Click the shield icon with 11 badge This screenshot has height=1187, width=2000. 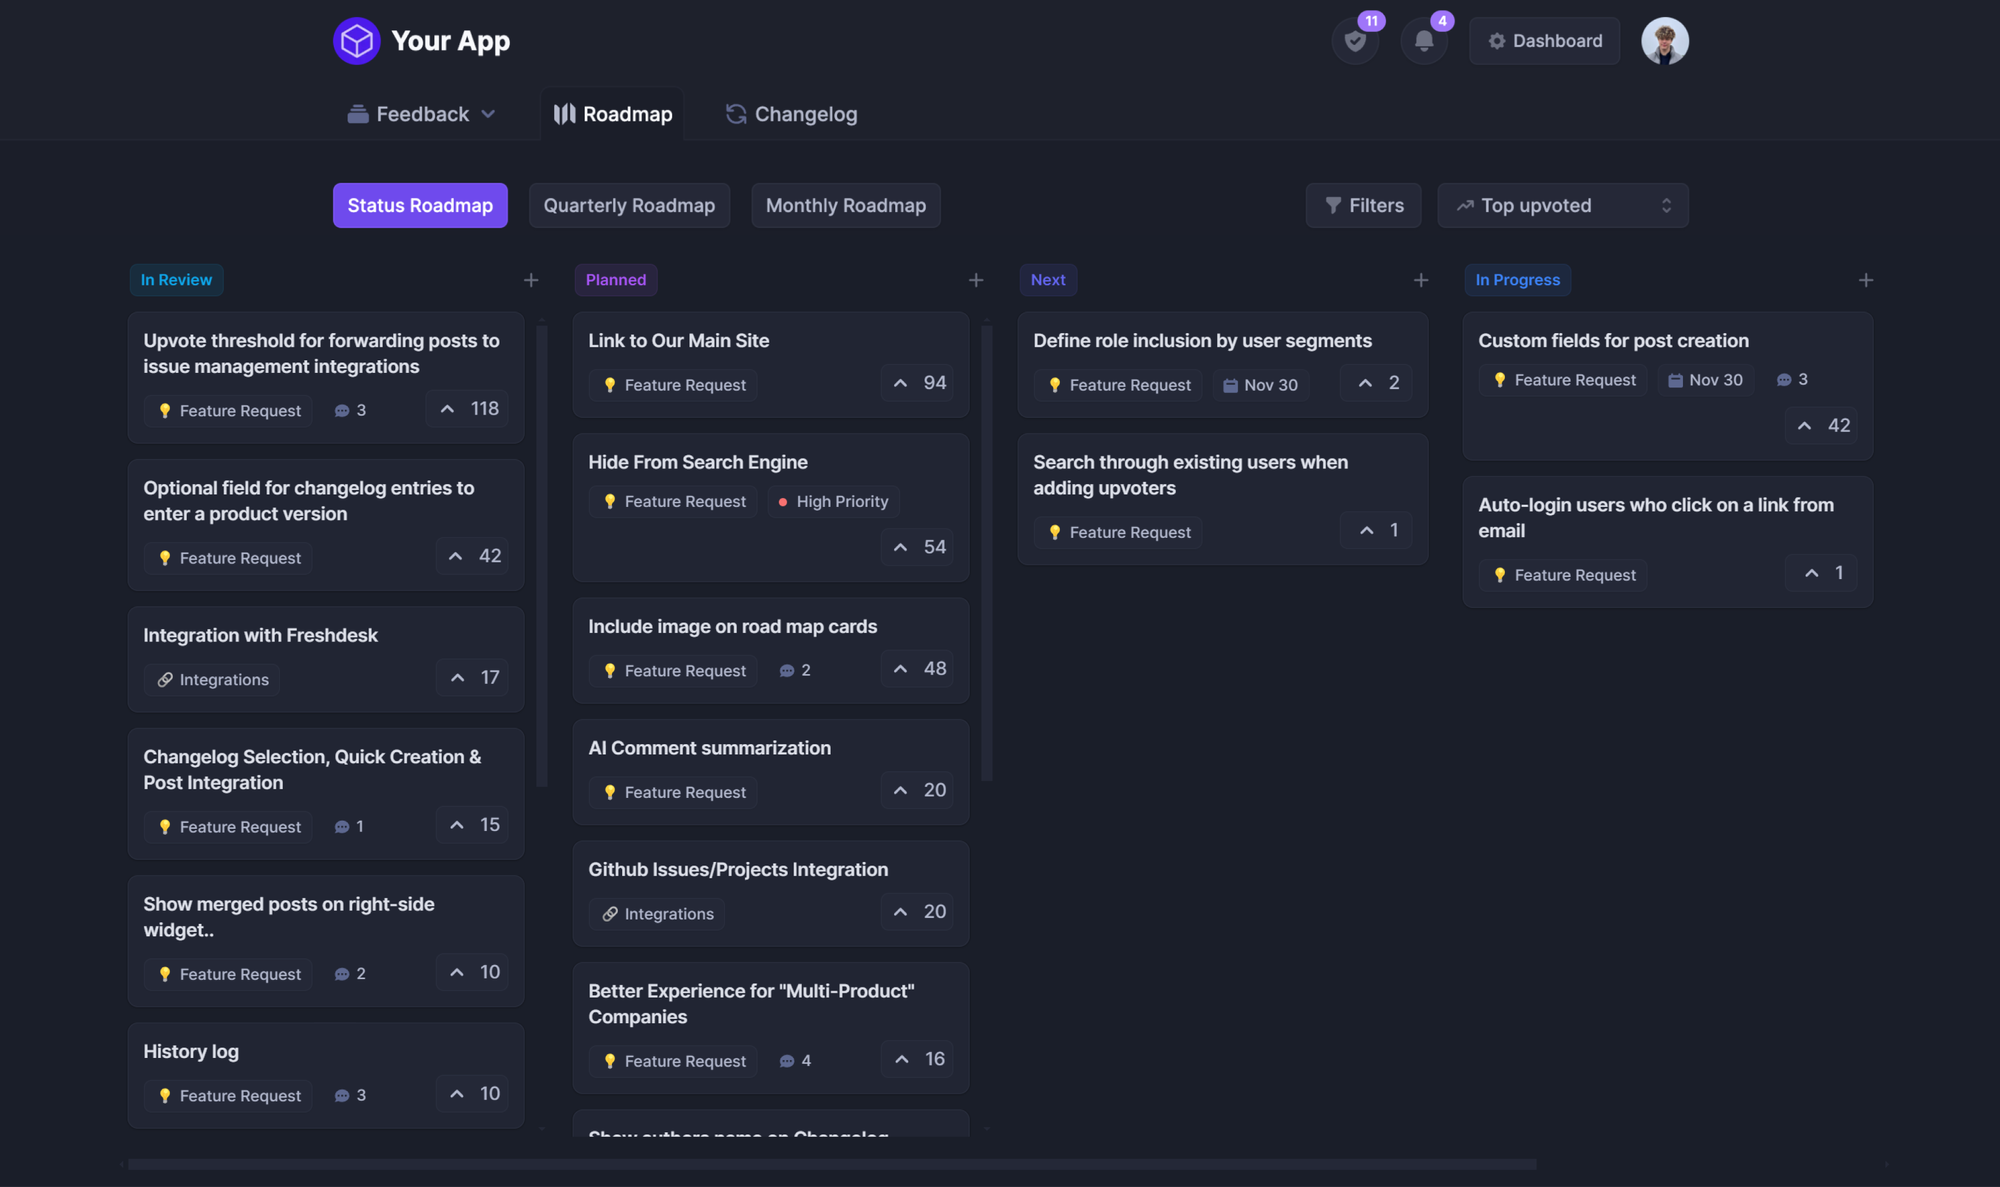click(x=1355, y=41)
